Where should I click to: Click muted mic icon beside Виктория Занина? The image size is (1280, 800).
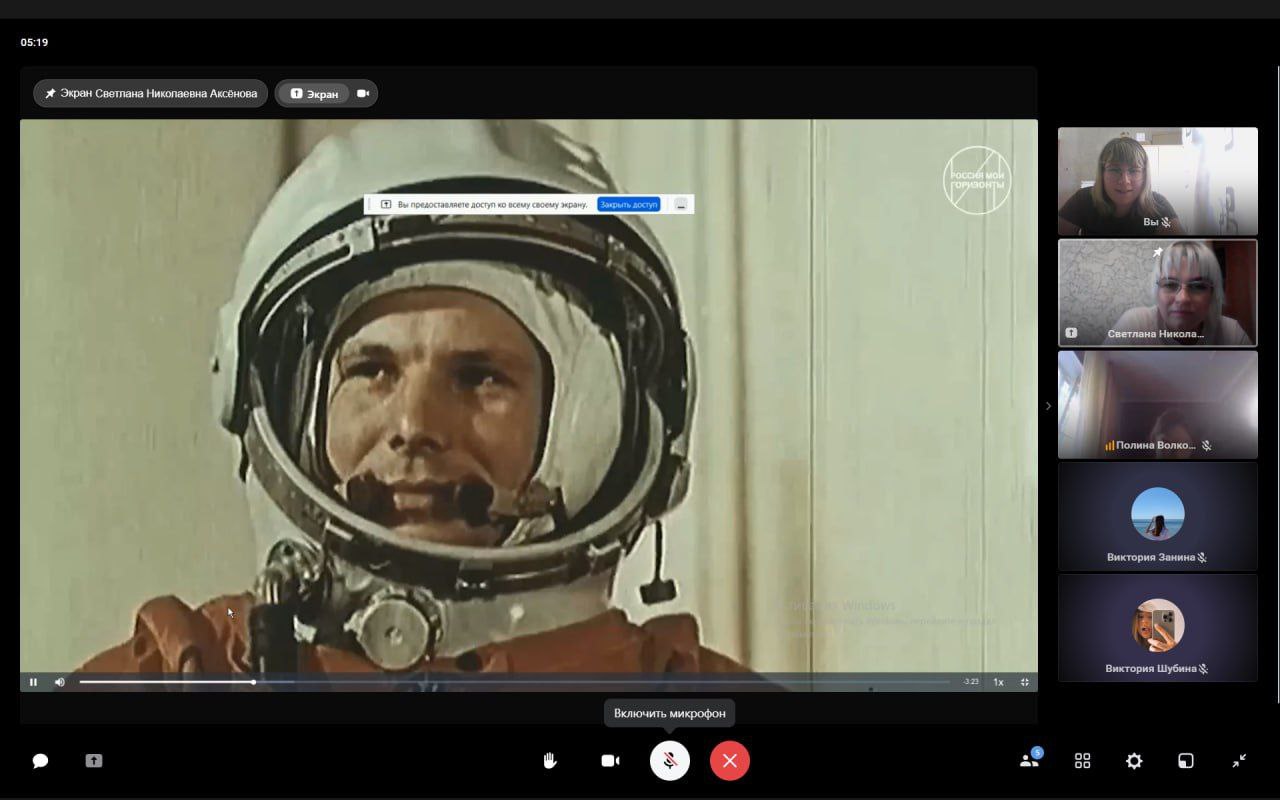click(1202, 557)
